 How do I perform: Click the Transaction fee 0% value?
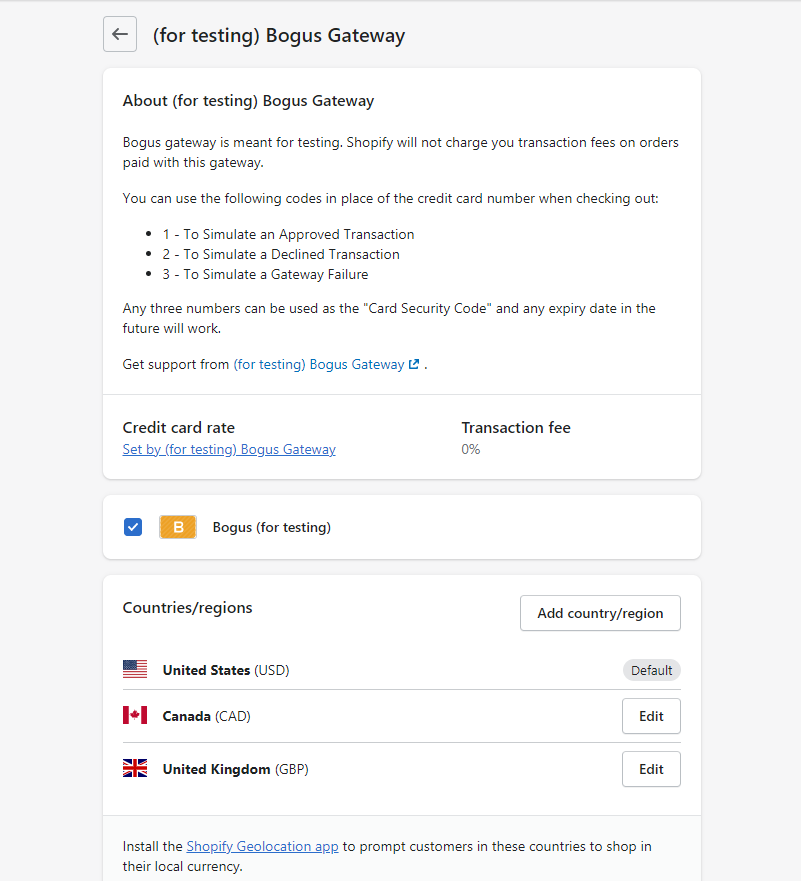pos(471,449)
